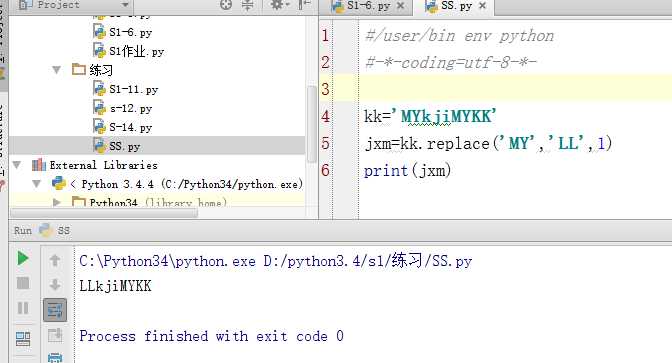Collapse the Python 3.4.4 interpreter node
The width and height of the screenshot is (672, 363).
[37, 184]
